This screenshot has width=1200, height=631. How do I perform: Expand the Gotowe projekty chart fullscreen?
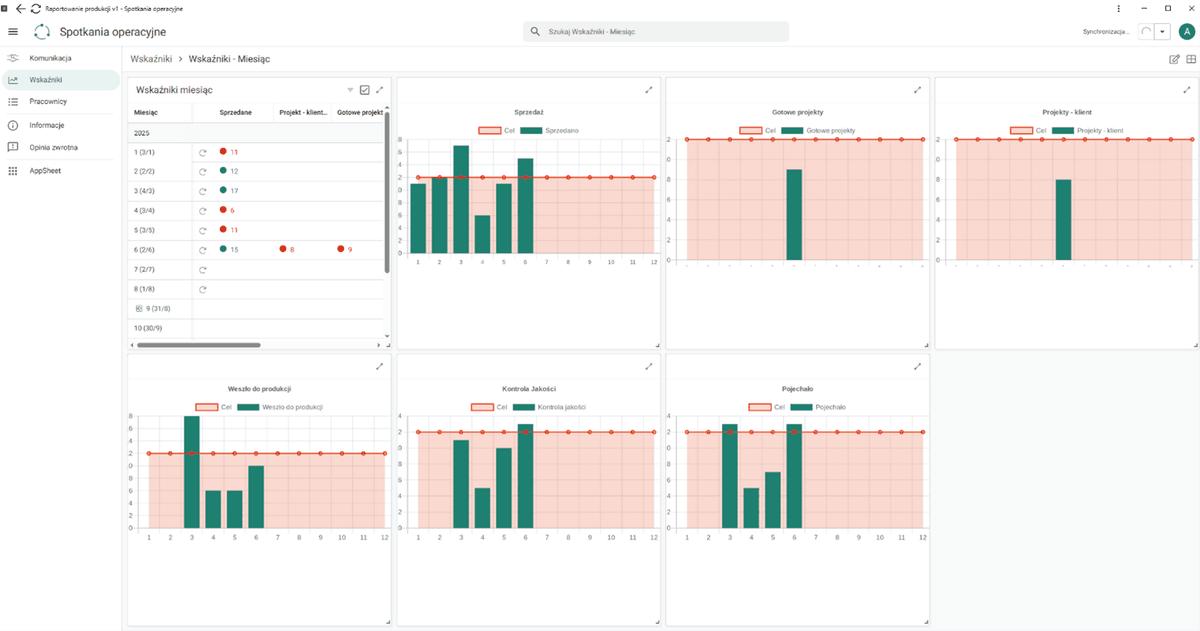918,90
